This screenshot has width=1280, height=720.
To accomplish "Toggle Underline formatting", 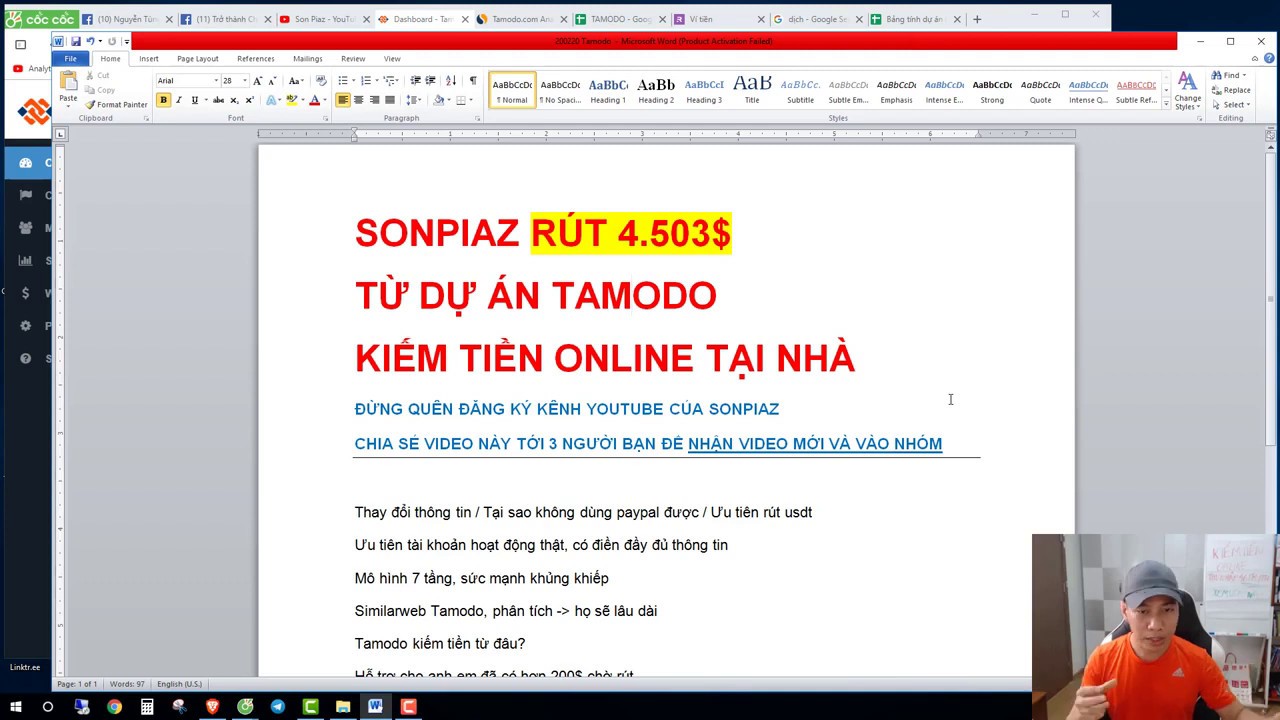I will pos(195,100).
